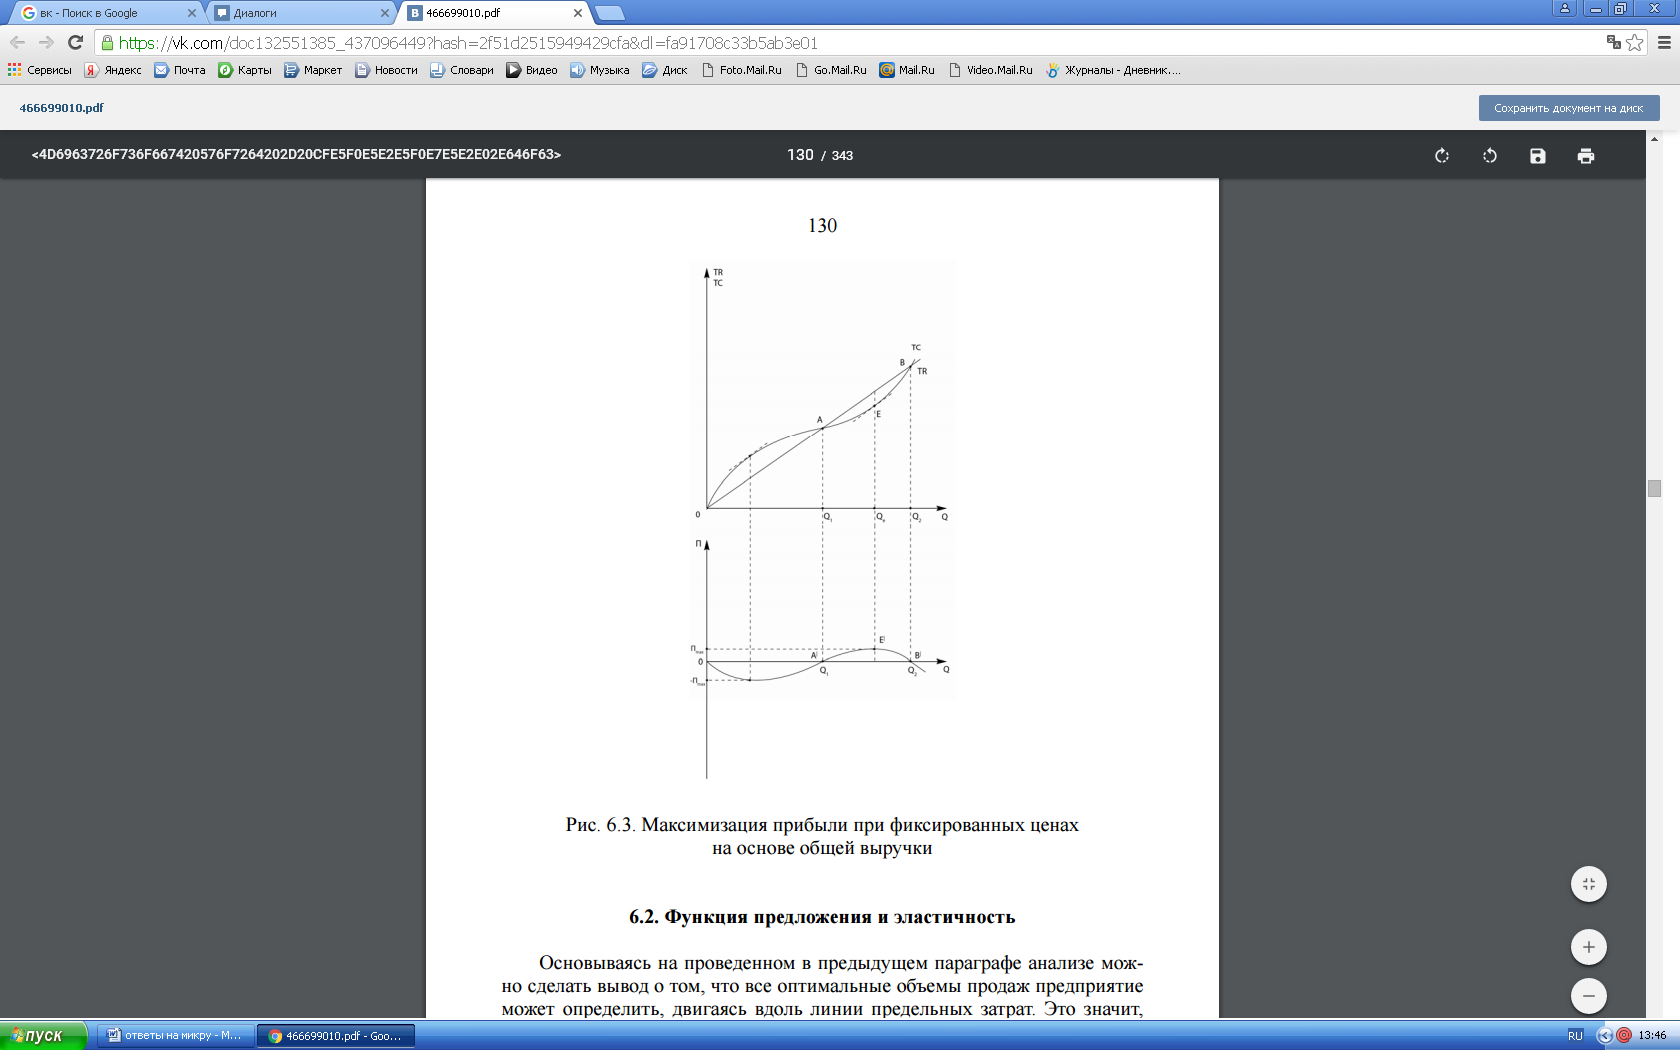
Task: Open the Диск bookmark
Action: click(665, 70)
